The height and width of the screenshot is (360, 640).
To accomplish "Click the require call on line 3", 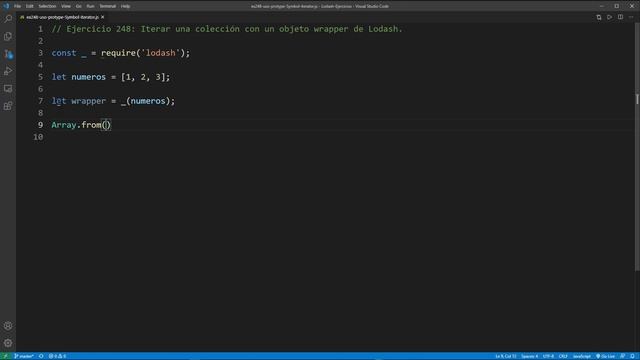I will (x=118, y=53).
